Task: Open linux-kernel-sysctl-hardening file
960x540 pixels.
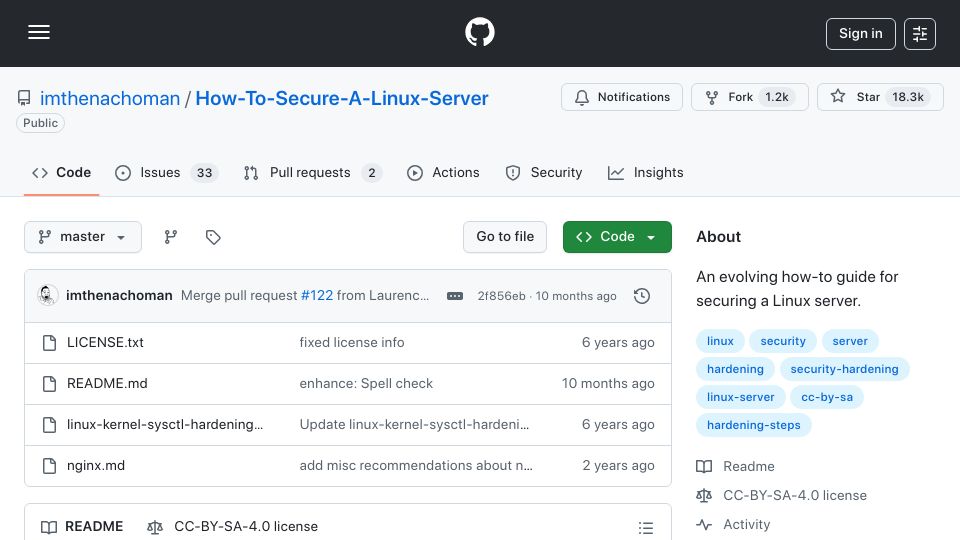Action: click(x=165, y=425)
